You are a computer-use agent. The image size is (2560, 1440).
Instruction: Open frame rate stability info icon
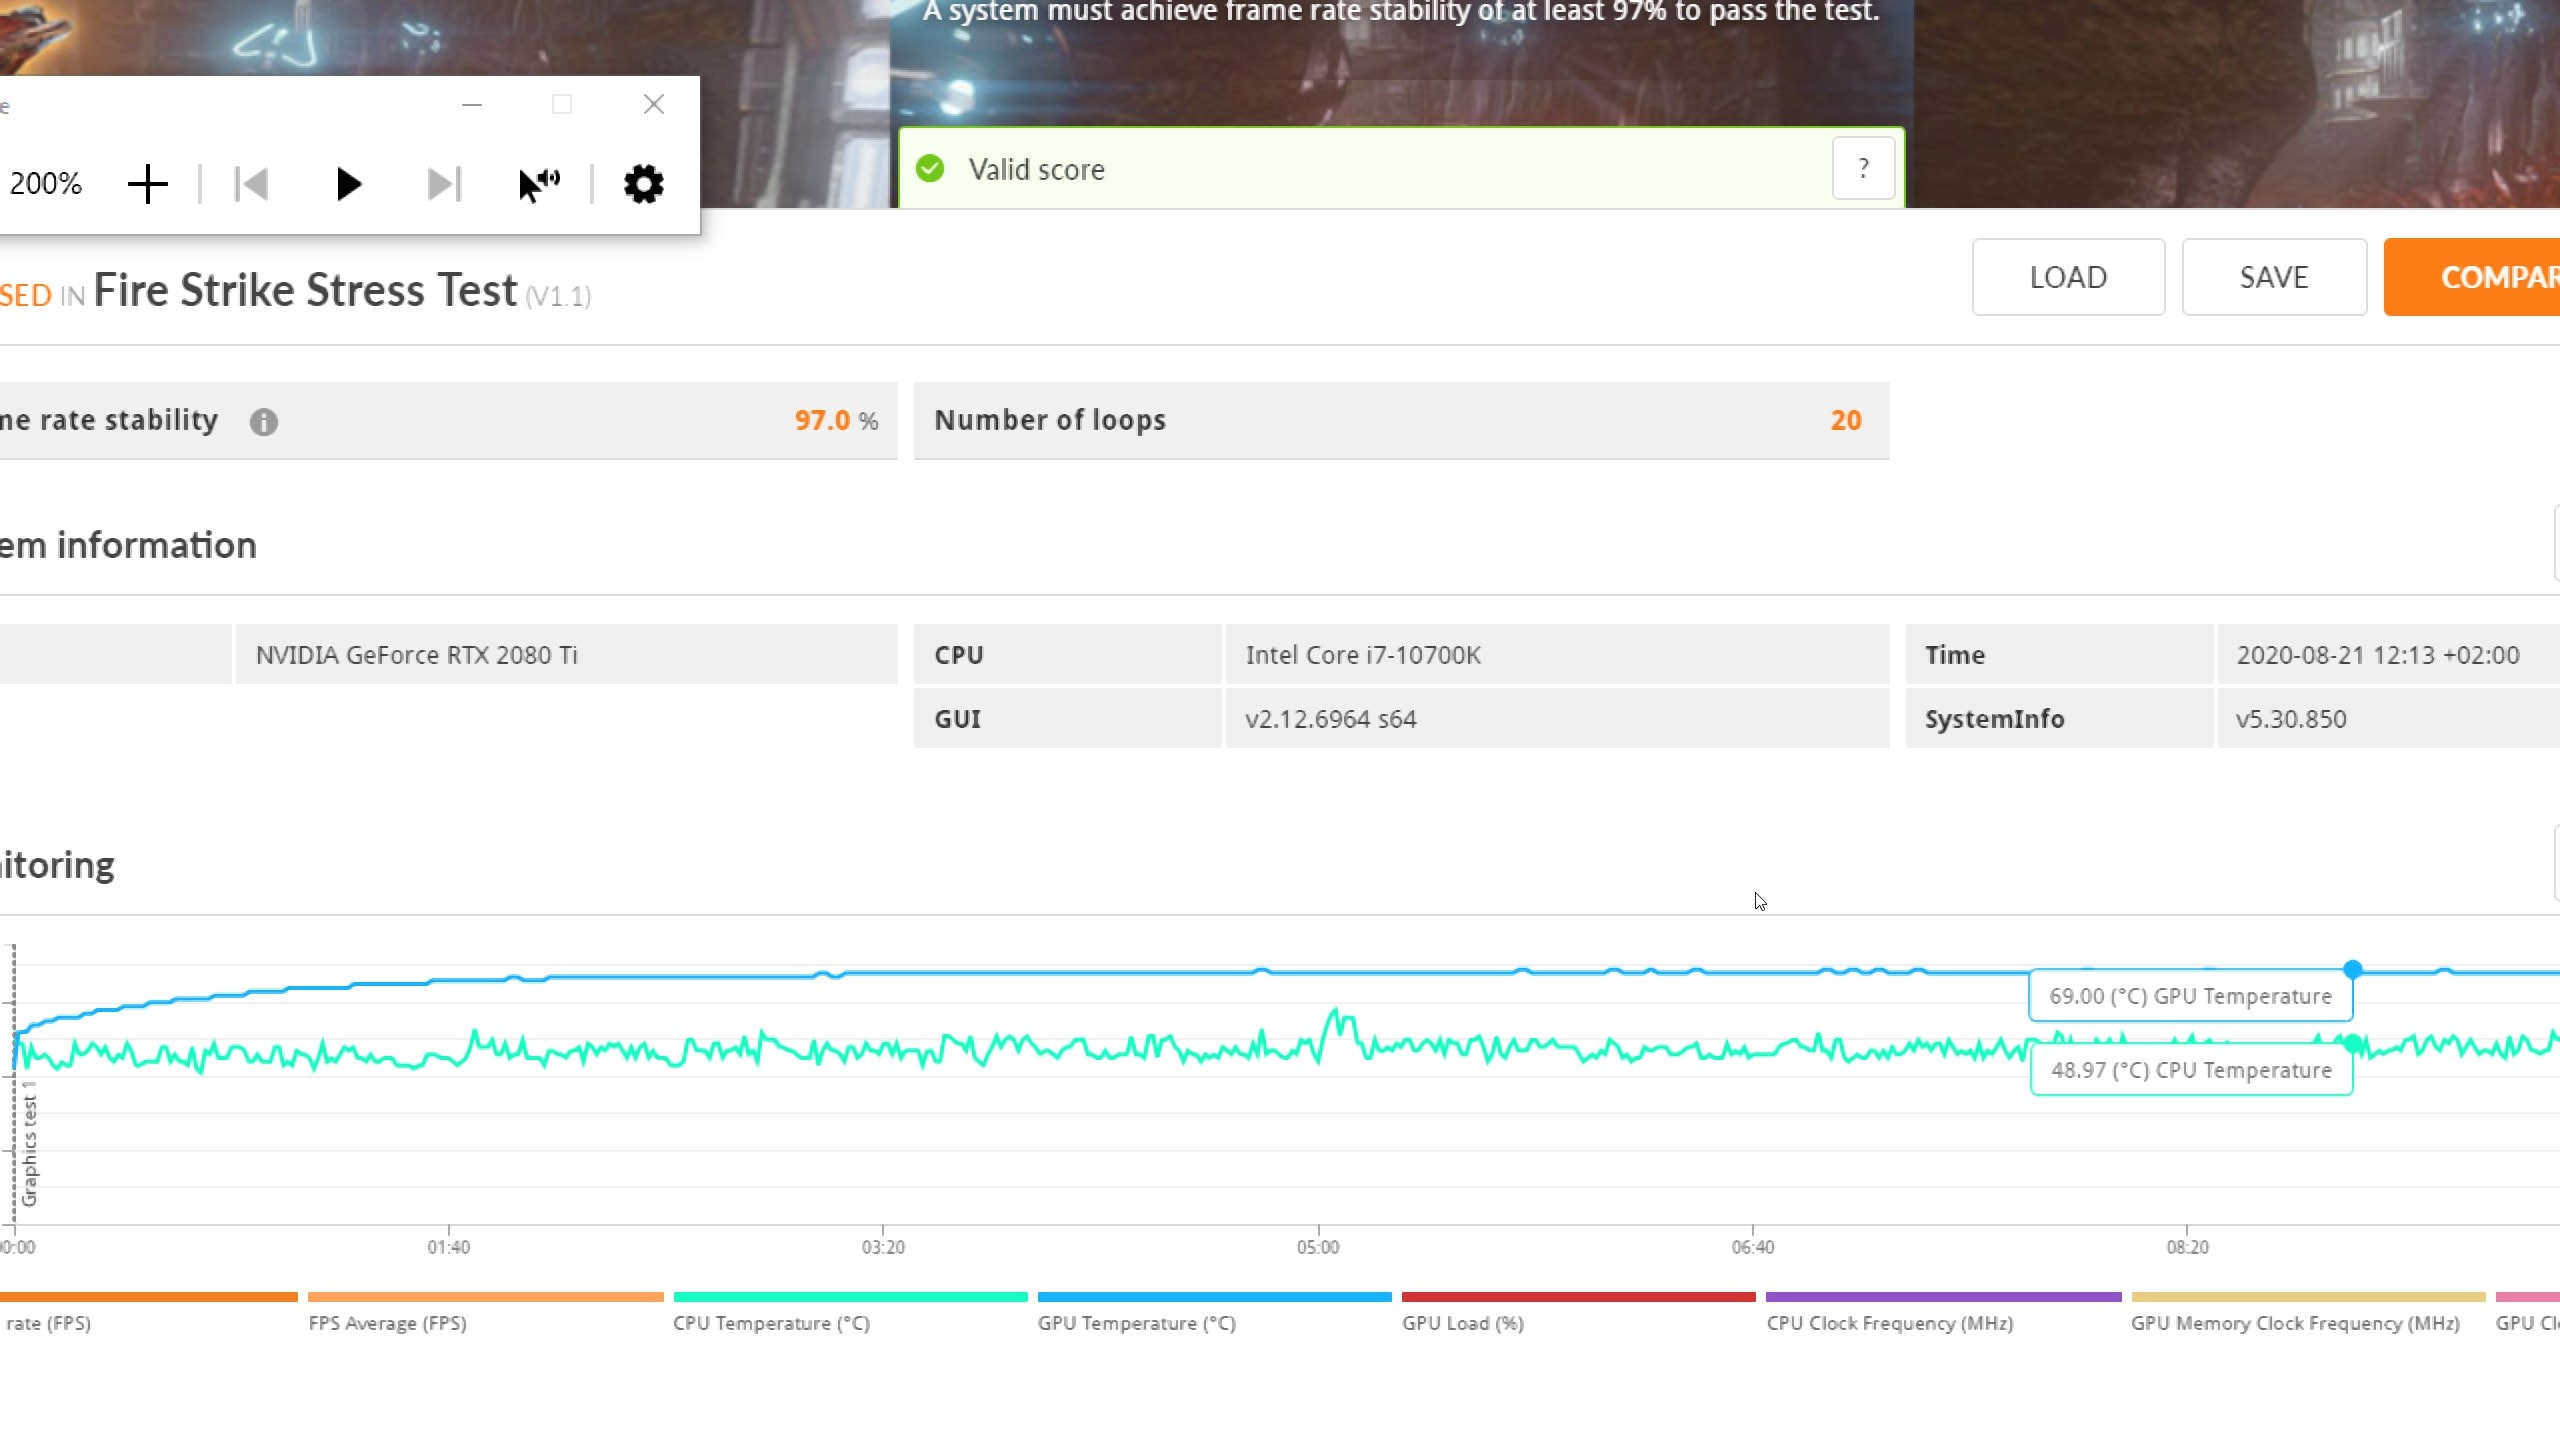point(264,422)
